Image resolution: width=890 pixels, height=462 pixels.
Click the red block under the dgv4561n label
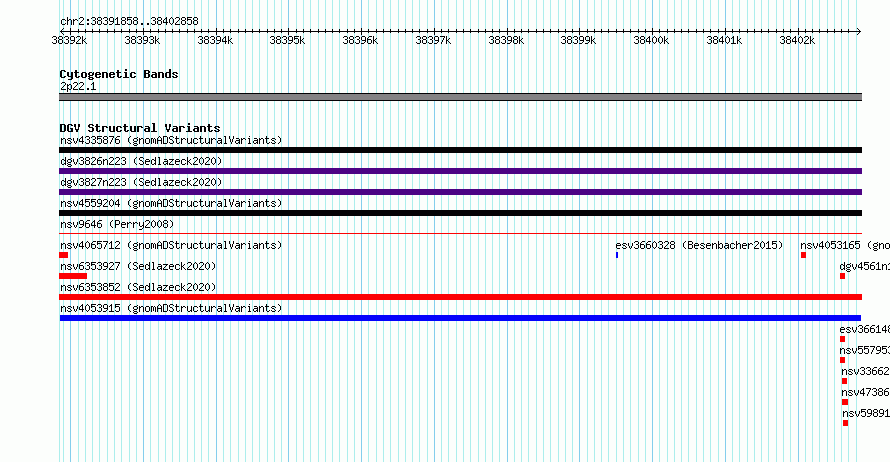click(x=842, y=276)
